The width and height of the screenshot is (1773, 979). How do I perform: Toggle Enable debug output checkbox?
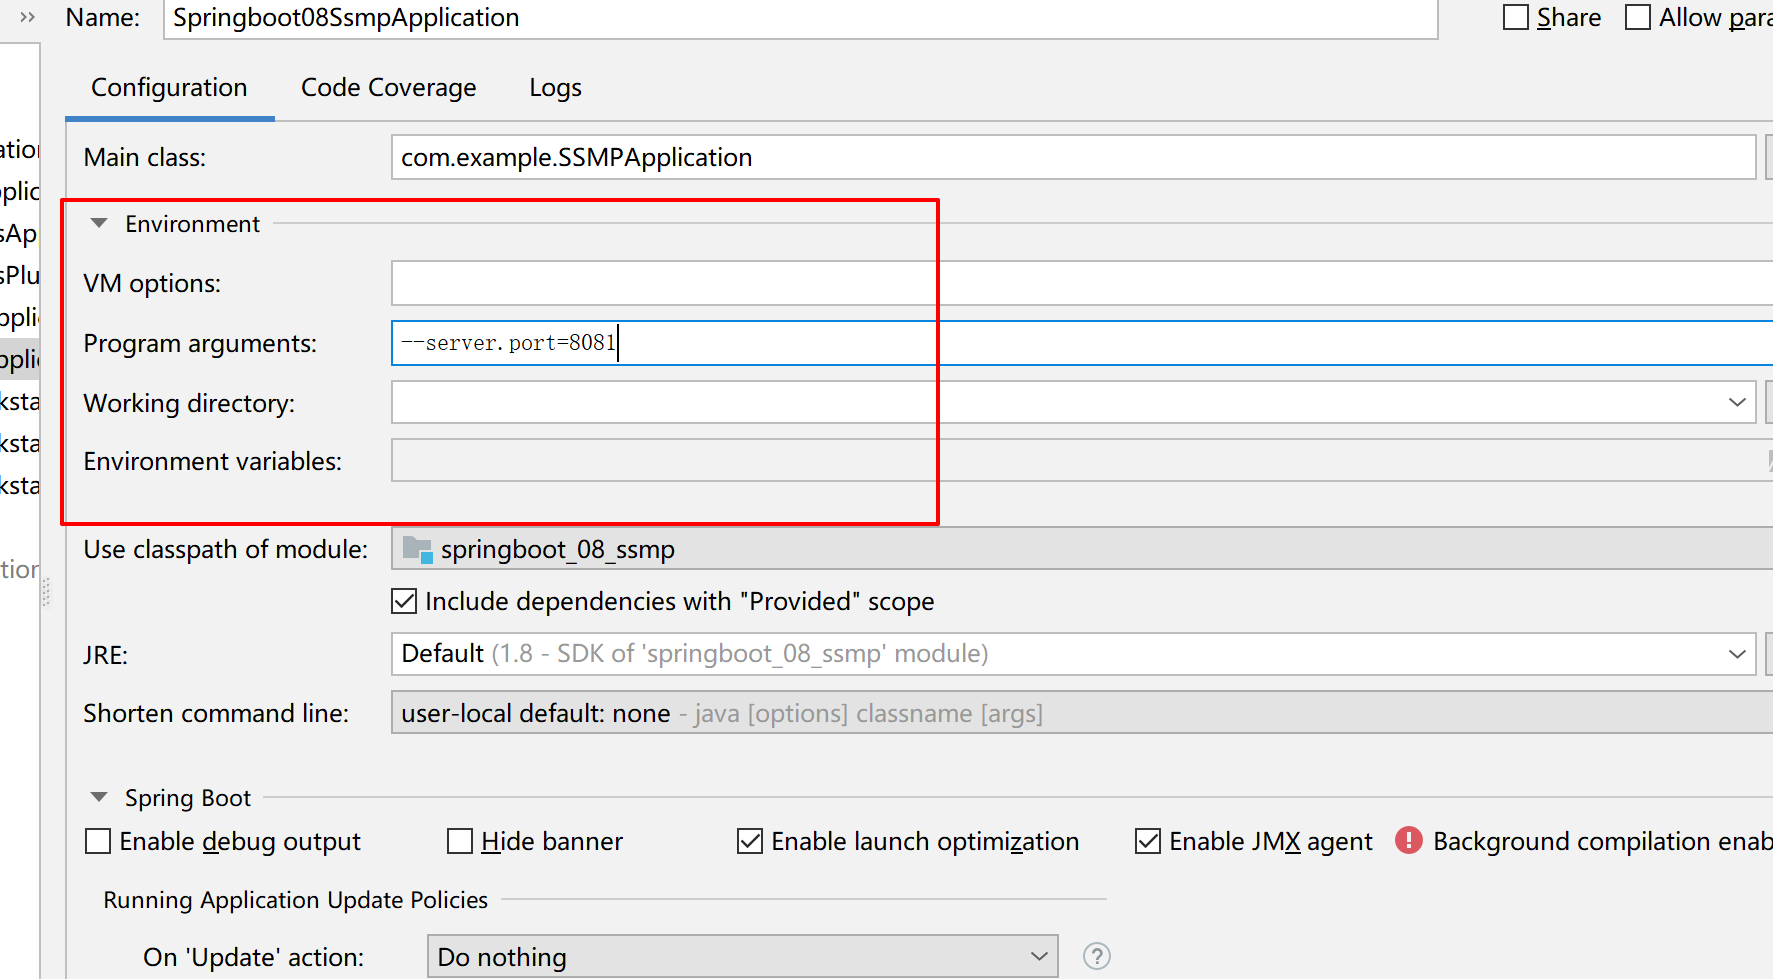click(x=98, y=841)
